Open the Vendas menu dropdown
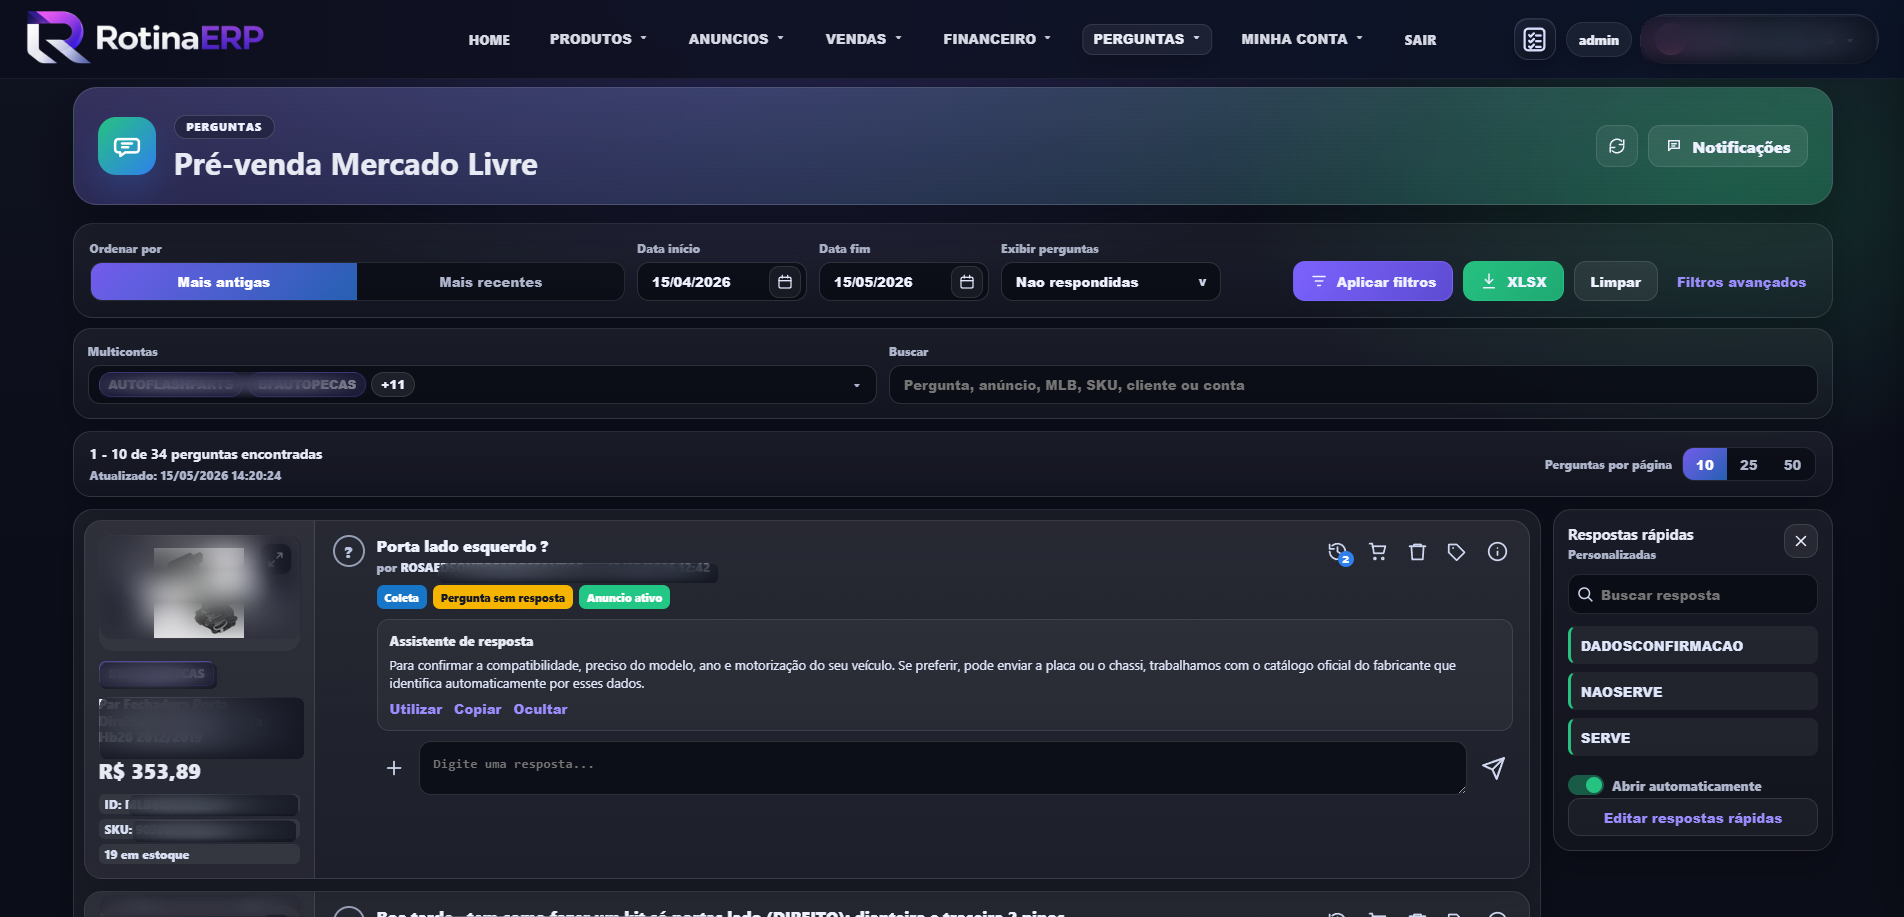This screenshot has width=1904, height=917. pos(864,39)
